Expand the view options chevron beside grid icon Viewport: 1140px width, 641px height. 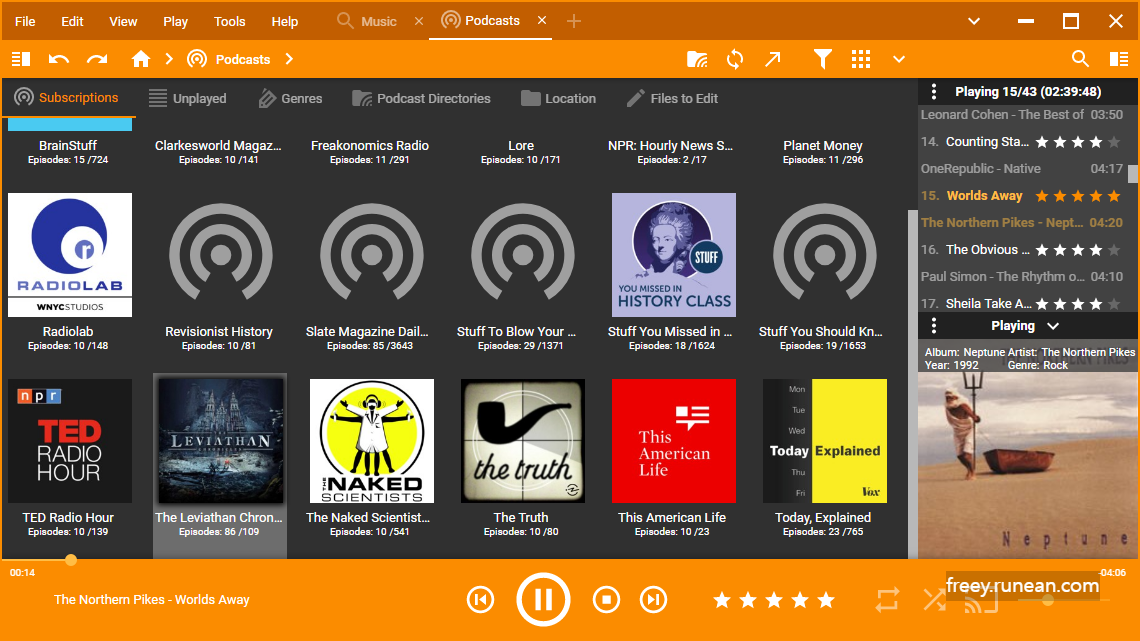tap(899, 60)
